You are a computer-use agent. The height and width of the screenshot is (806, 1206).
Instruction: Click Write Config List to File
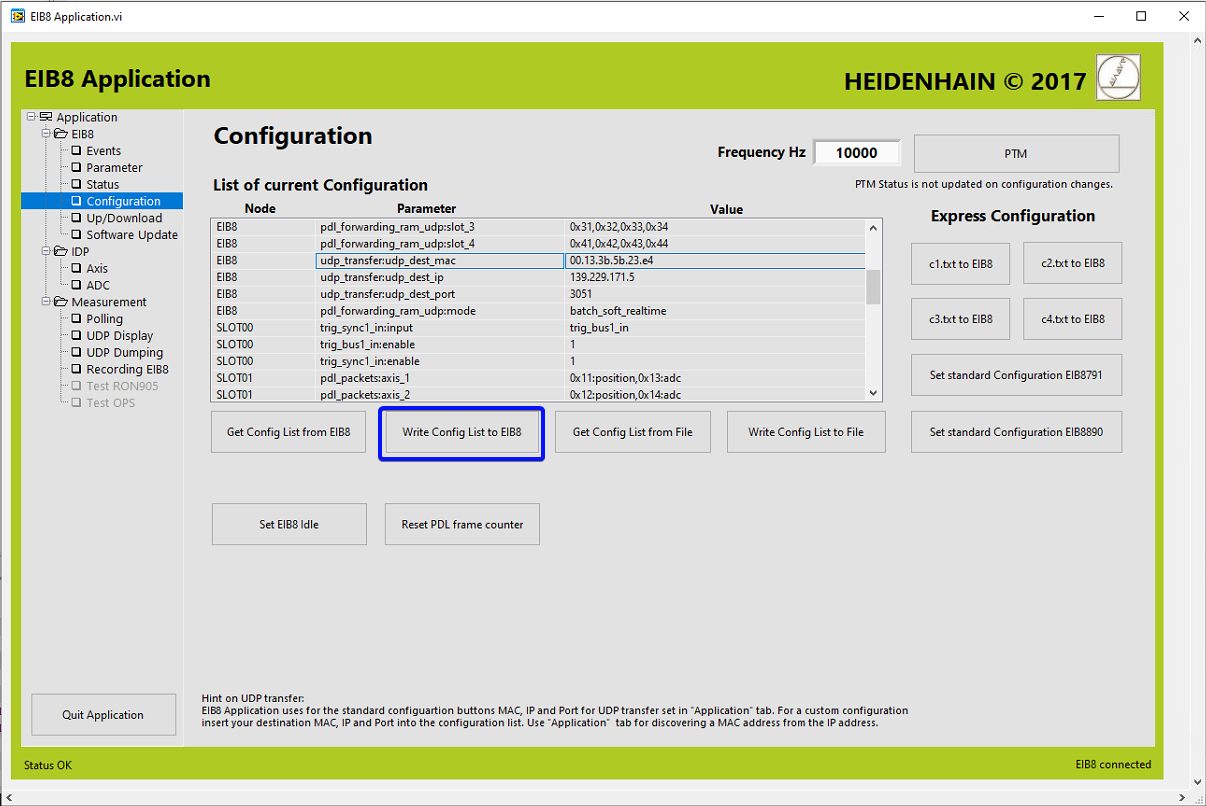[806, 432]
